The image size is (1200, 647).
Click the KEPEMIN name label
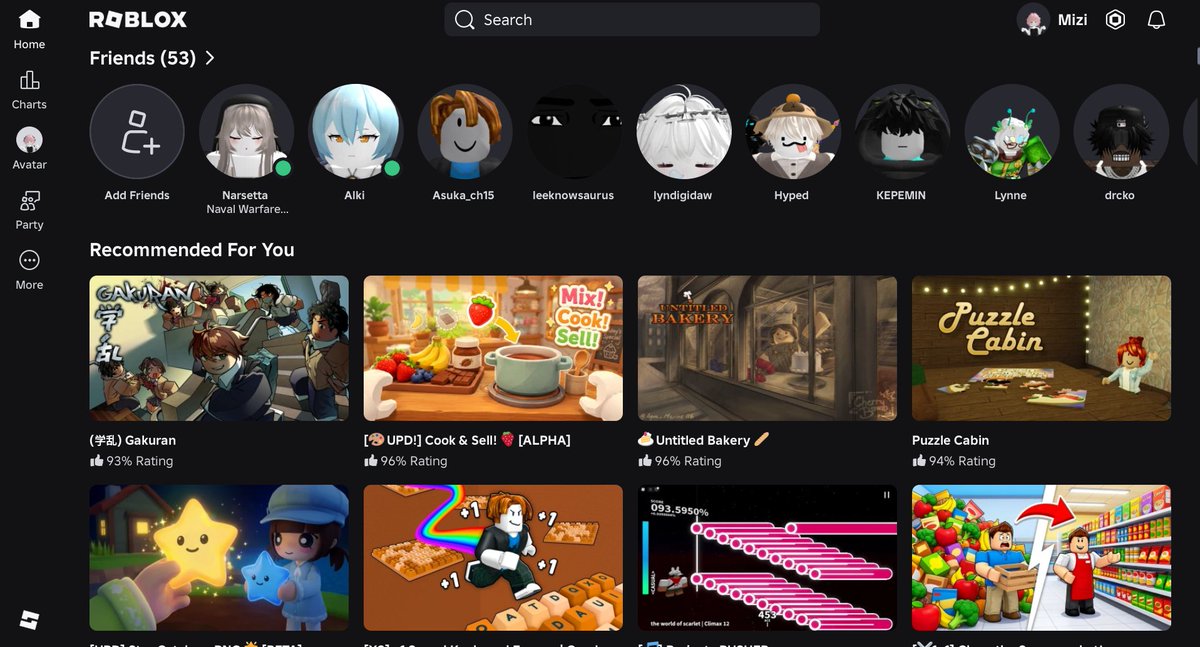pos(902,195)
